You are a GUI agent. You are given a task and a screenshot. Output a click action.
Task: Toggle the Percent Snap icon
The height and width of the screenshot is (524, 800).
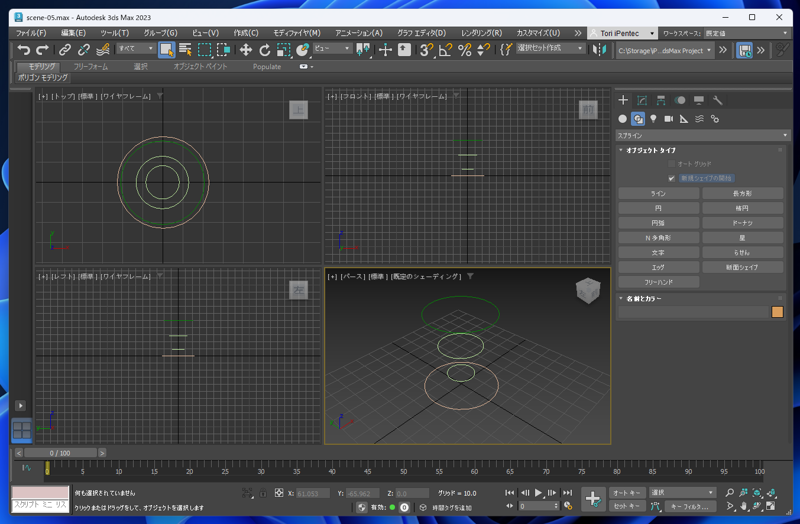464,49
